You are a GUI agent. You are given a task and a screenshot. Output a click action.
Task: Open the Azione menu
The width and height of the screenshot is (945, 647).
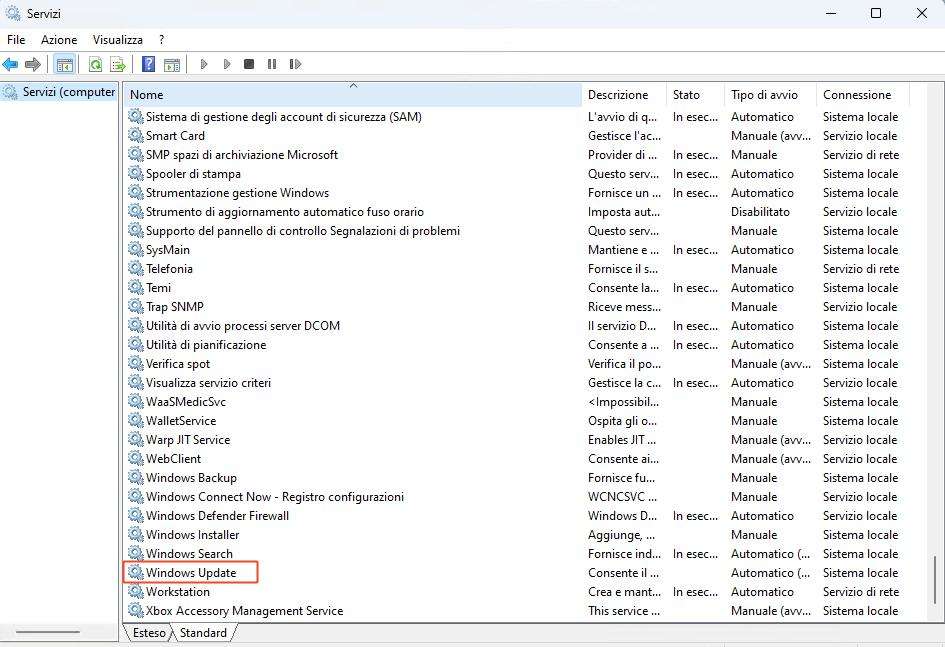coord(59,40)
